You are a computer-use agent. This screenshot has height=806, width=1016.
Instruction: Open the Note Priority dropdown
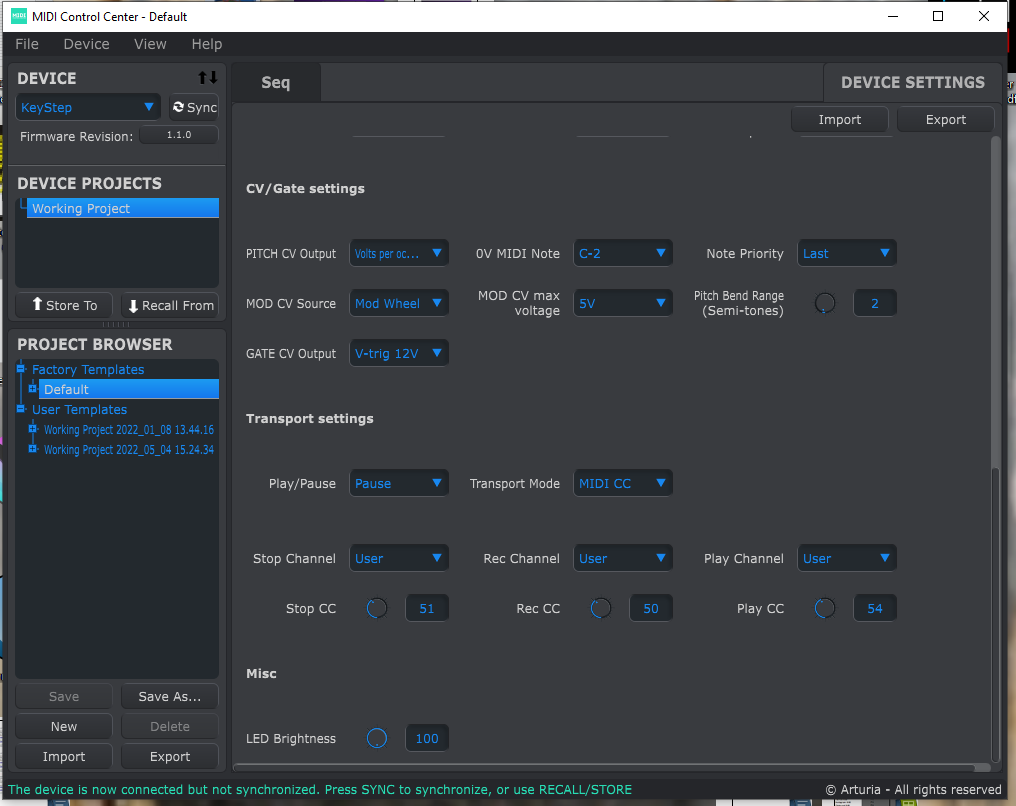846,253
